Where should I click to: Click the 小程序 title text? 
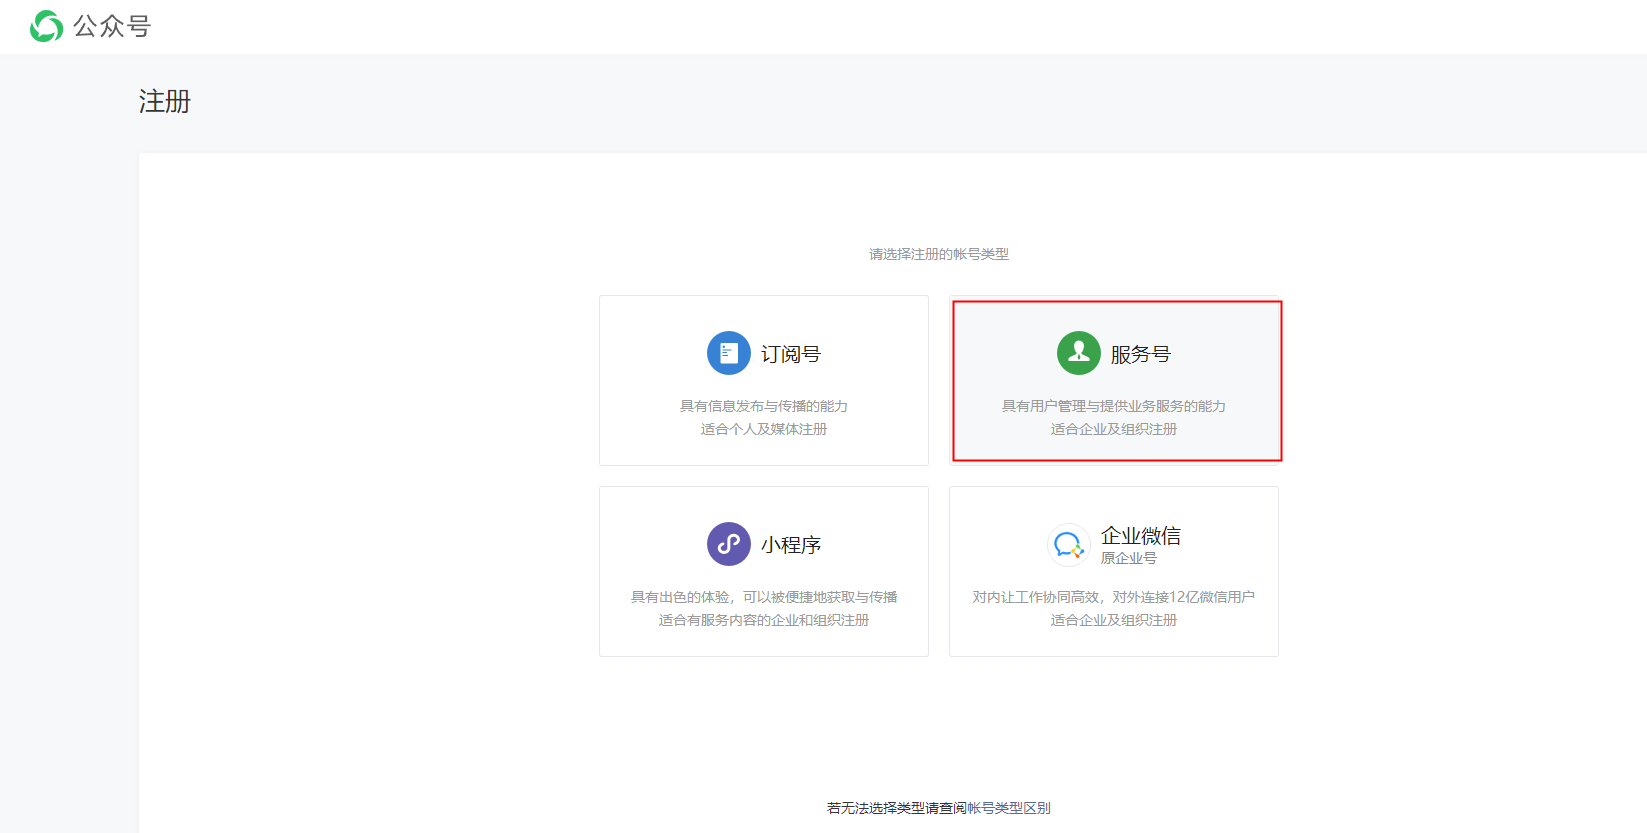[x=791, y=545]
